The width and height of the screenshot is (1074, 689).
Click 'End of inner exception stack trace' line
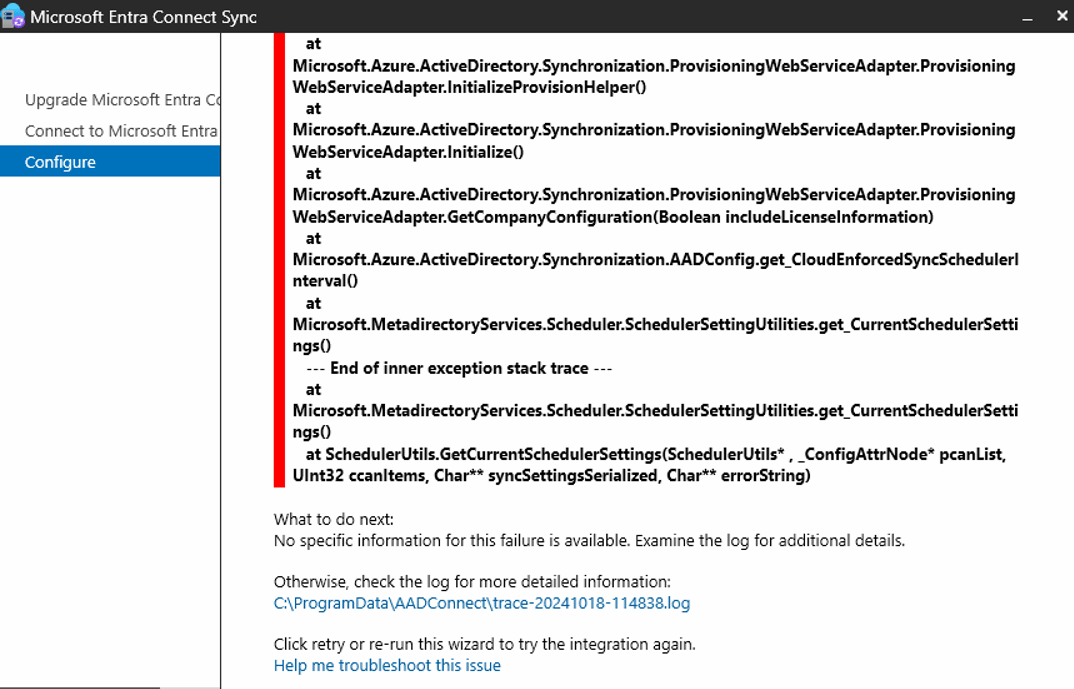click(459, 368)
